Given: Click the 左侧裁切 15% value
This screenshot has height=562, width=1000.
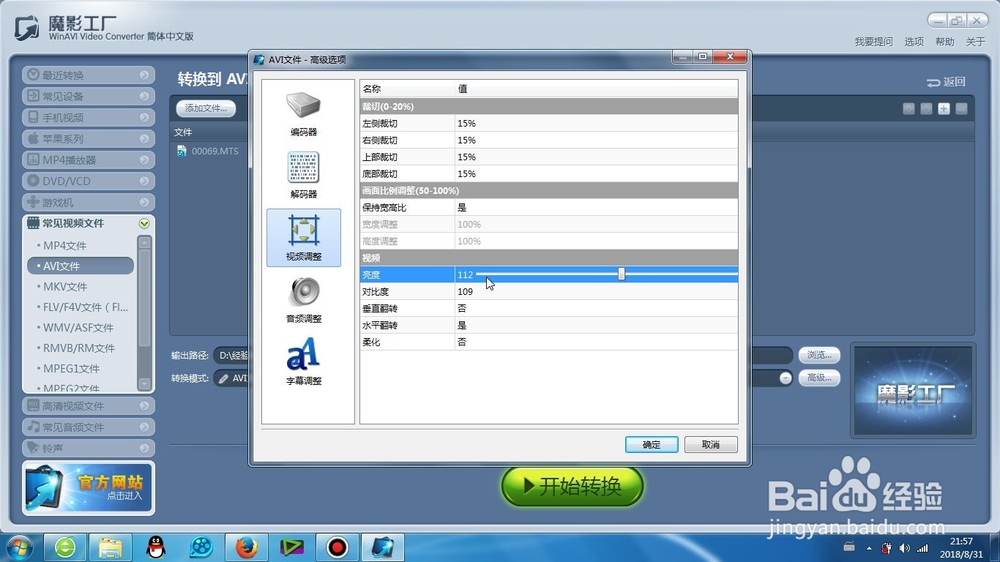Looking at the screenshot, I should (x=466, y=123).
